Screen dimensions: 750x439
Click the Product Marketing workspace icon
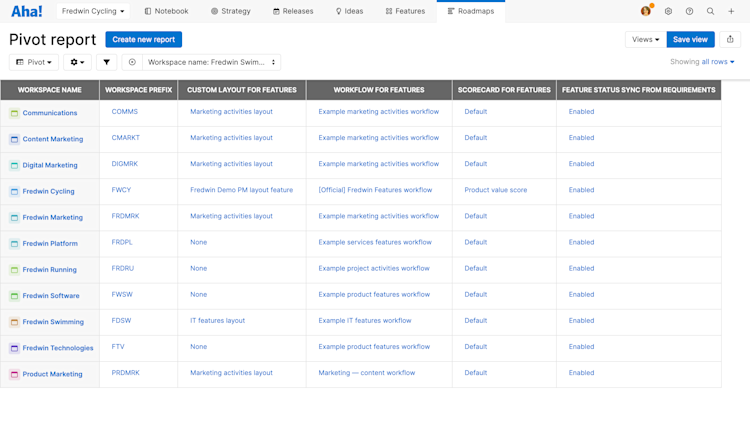[x=14, y=374]
